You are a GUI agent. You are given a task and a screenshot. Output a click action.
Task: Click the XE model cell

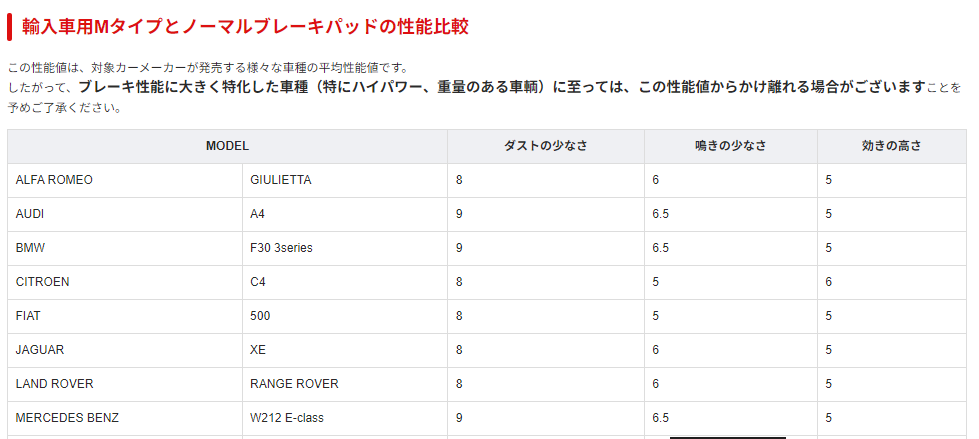point(258,350)
